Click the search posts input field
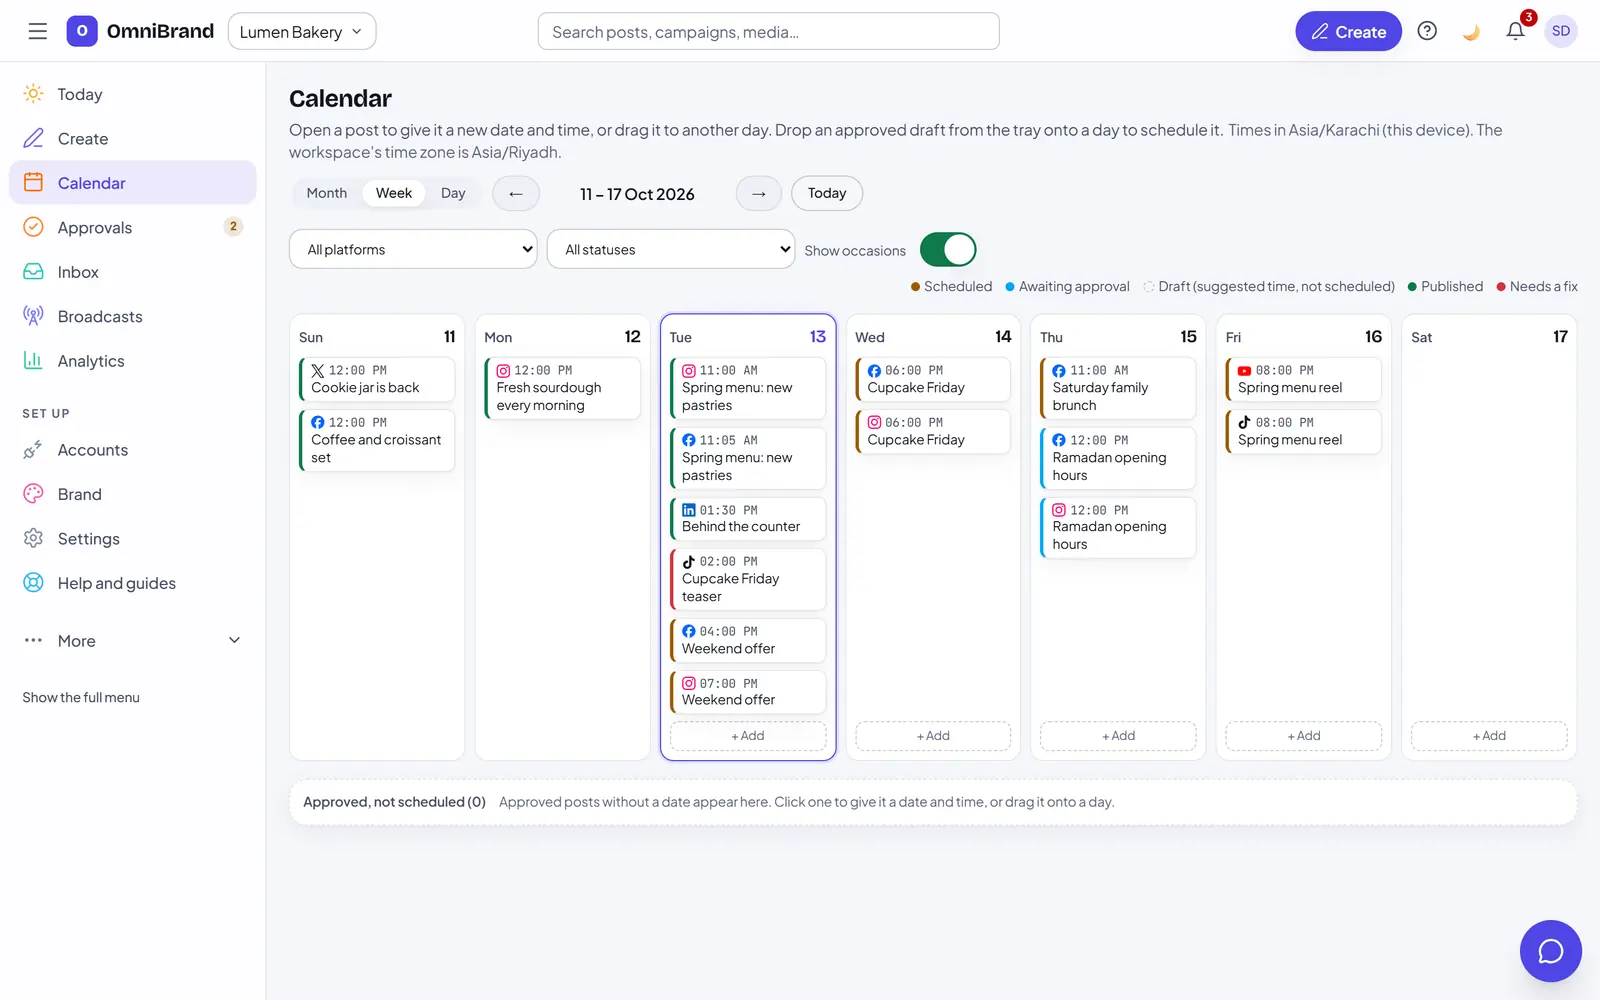1600x1000 pixels. pos(768,31)
